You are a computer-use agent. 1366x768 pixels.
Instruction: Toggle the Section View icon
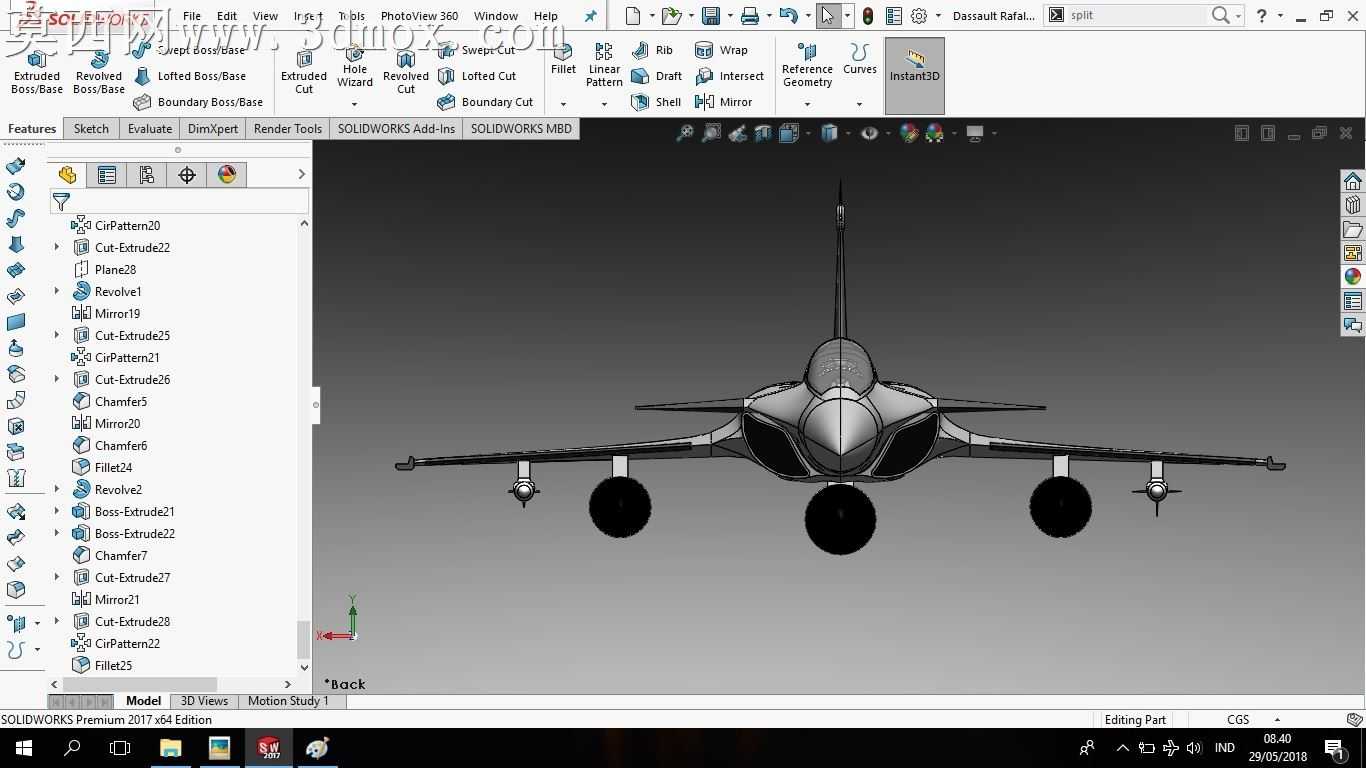coord(763,133)
